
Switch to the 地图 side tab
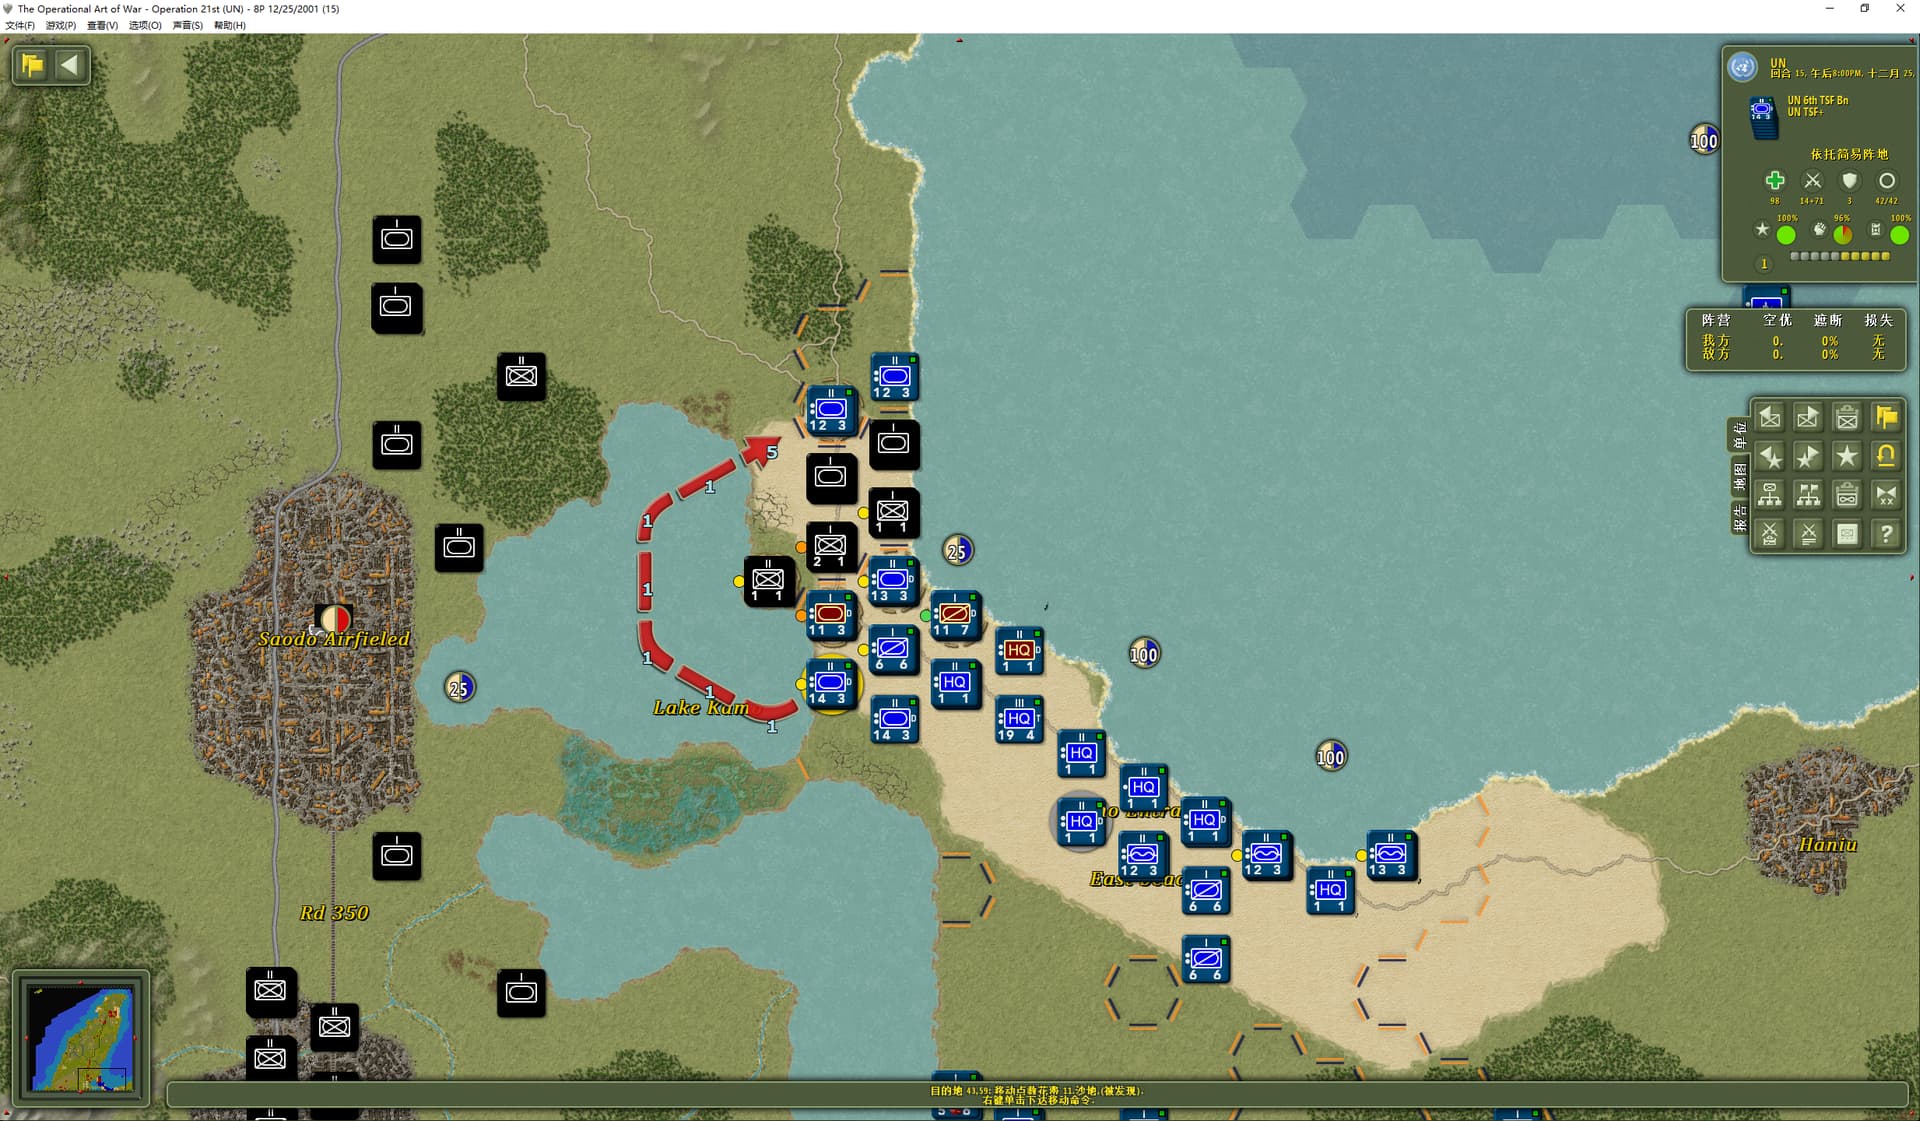[x=1740, y=477]
